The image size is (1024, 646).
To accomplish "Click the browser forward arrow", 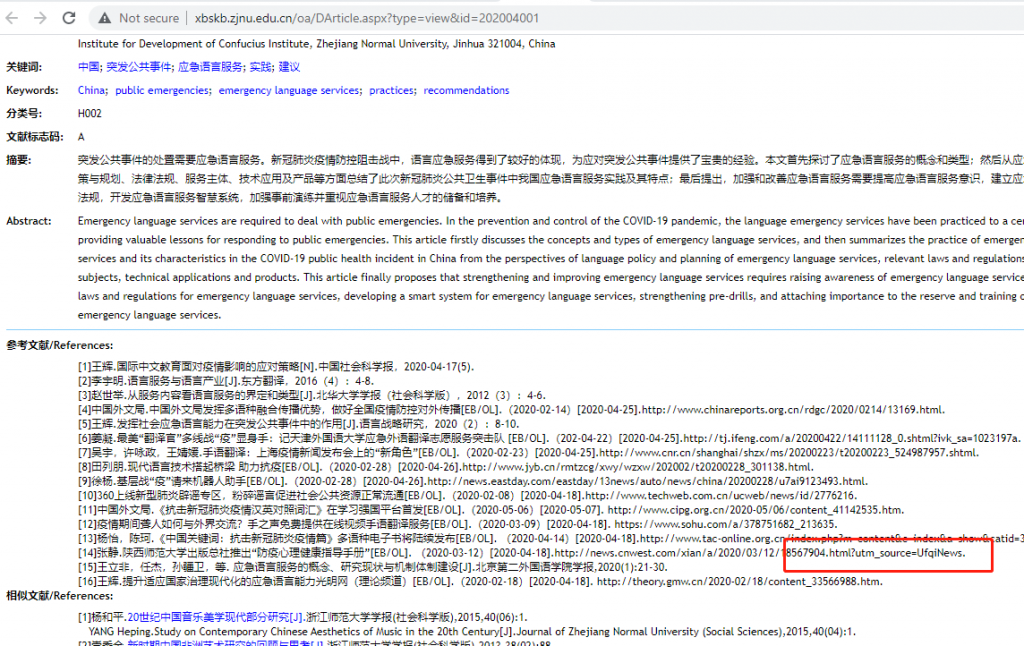I will point(41,18).
